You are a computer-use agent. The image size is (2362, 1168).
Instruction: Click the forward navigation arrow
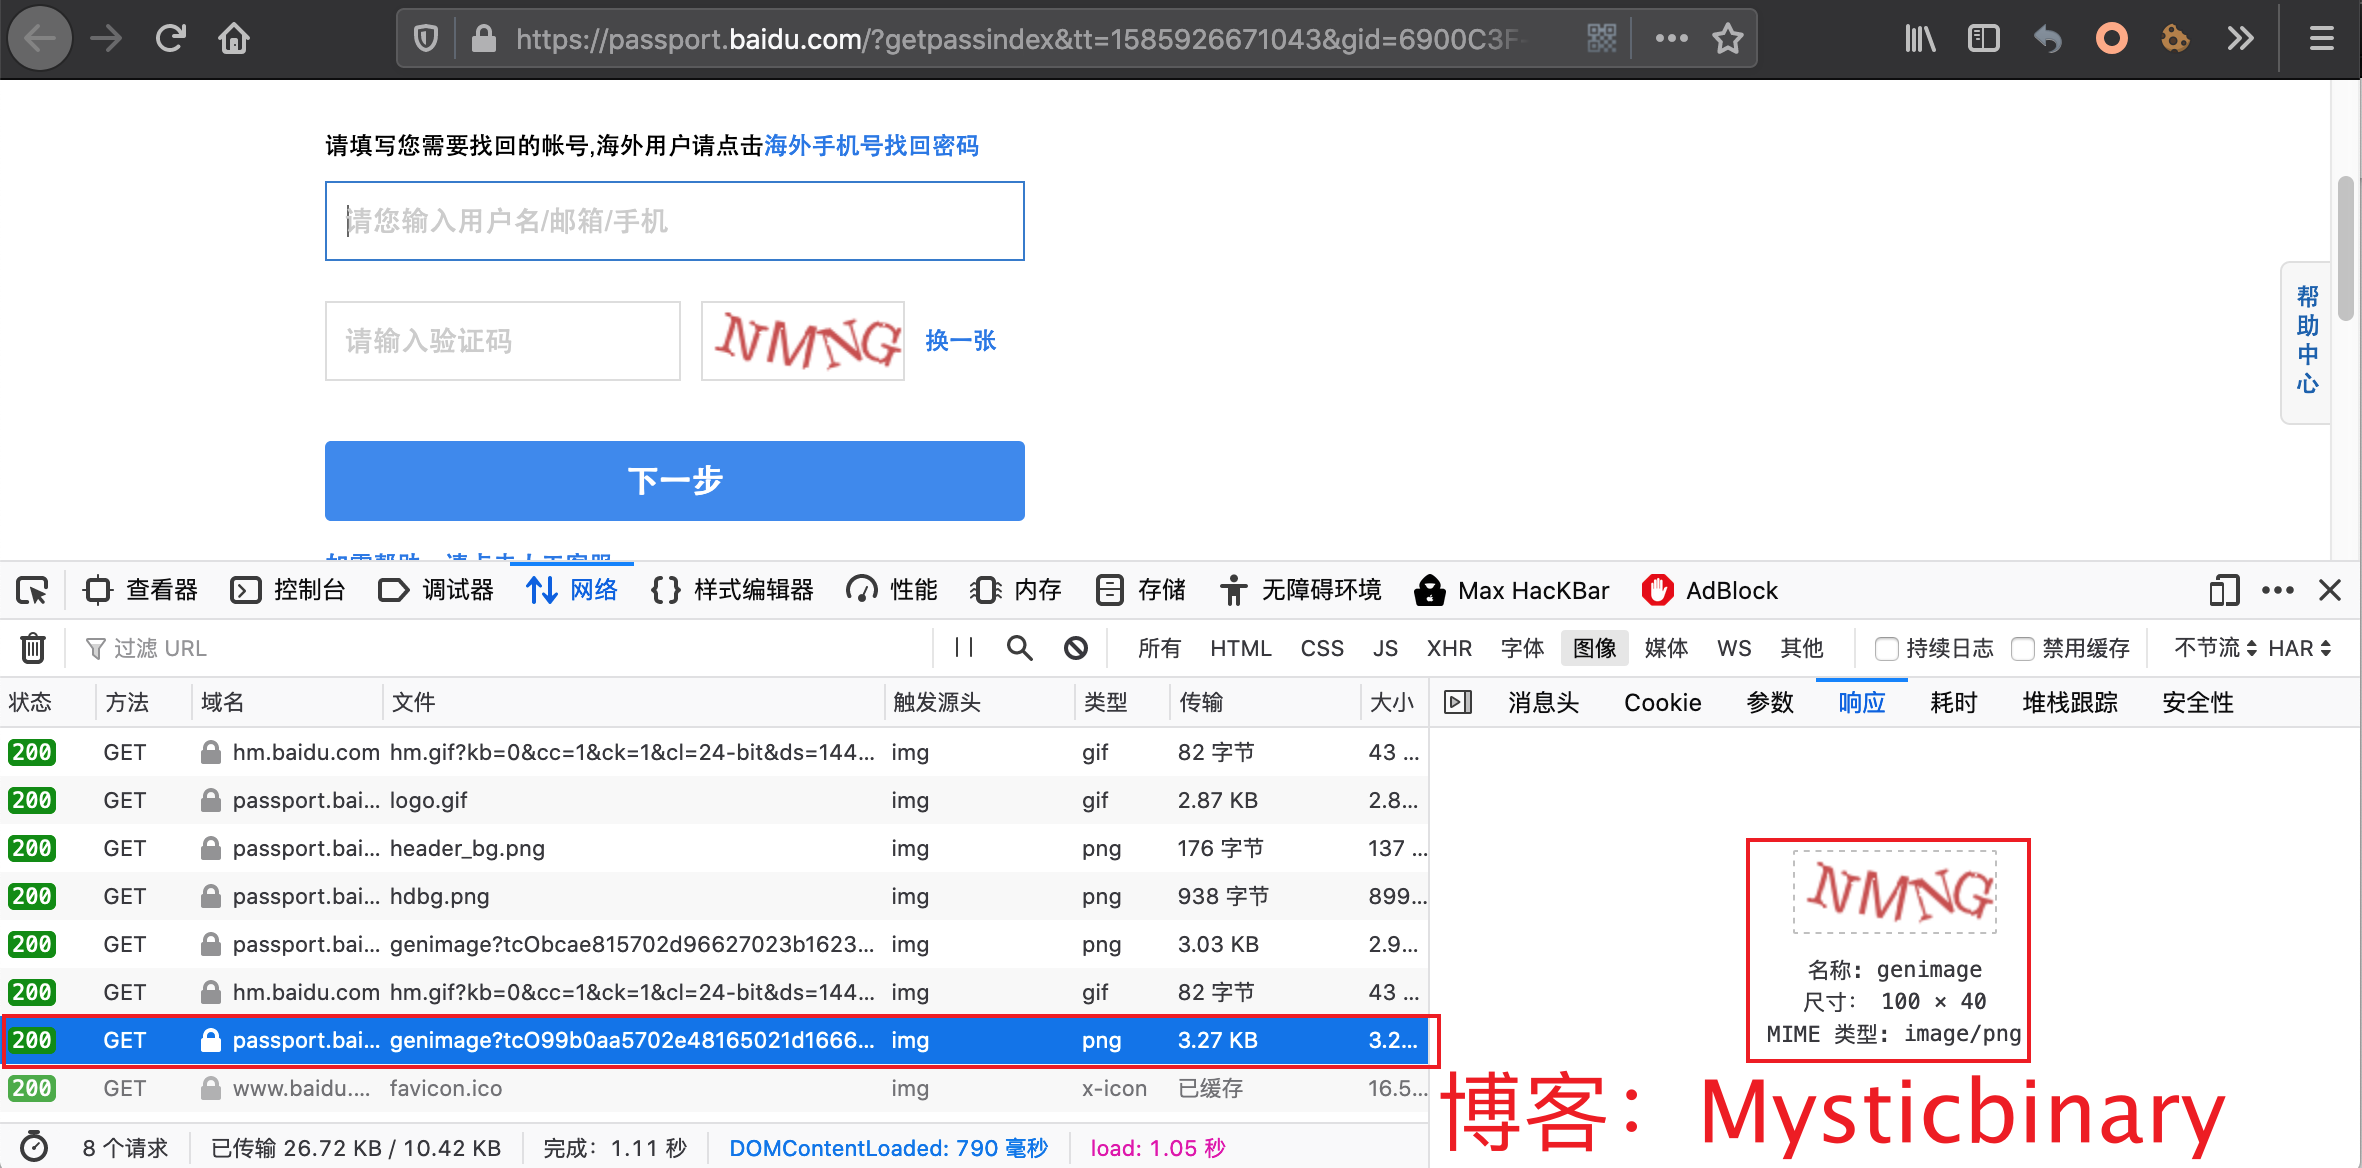105,39
